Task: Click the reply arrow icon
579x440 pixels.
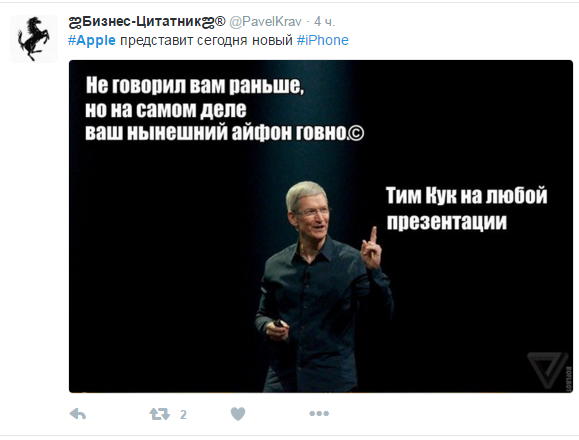Action: click(x=78, y=414)
